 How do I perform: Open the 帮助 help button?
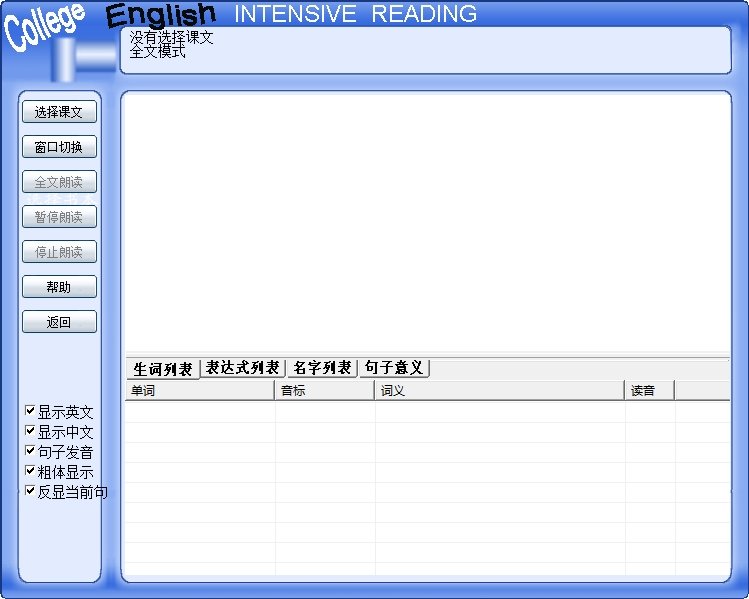(59, 287)
